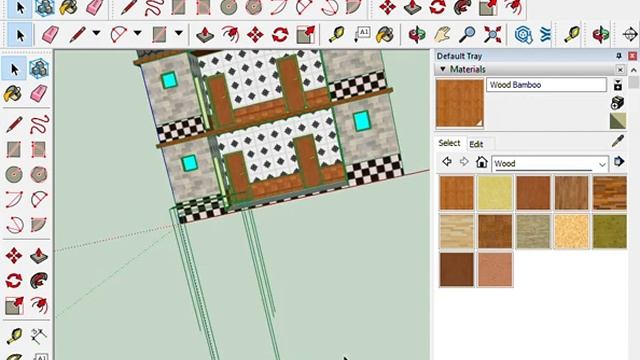Choose the olive green material swatch
This screenshot has height=360, width=640.
point(610,231)
